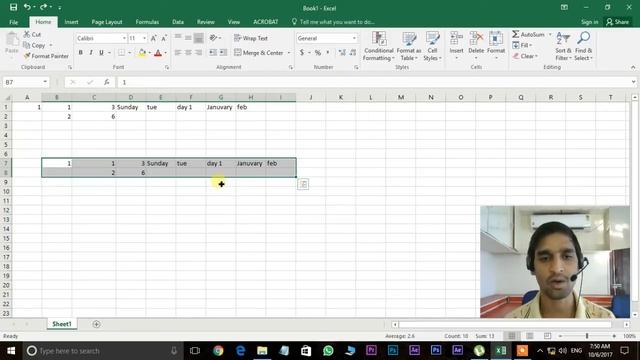Switch to the Page Layout tab
640x360 pixels.
pyautogui.click(x=107, y=22)
